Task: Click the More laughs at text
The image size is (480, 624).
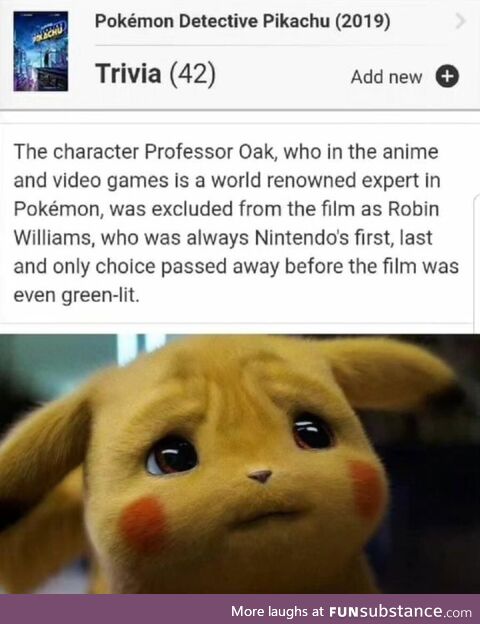Action: (x=277, y=611)
